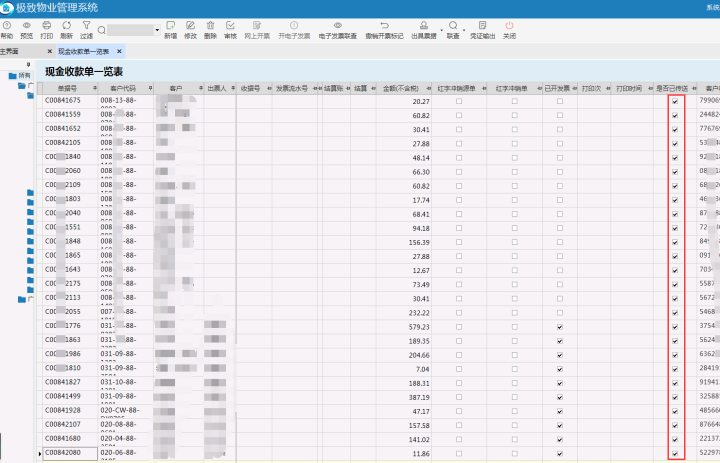The image size is (720, 463).
Task: Tick 红字冲销源单 checkbox for row C00842105
Action: click(459, 144)
